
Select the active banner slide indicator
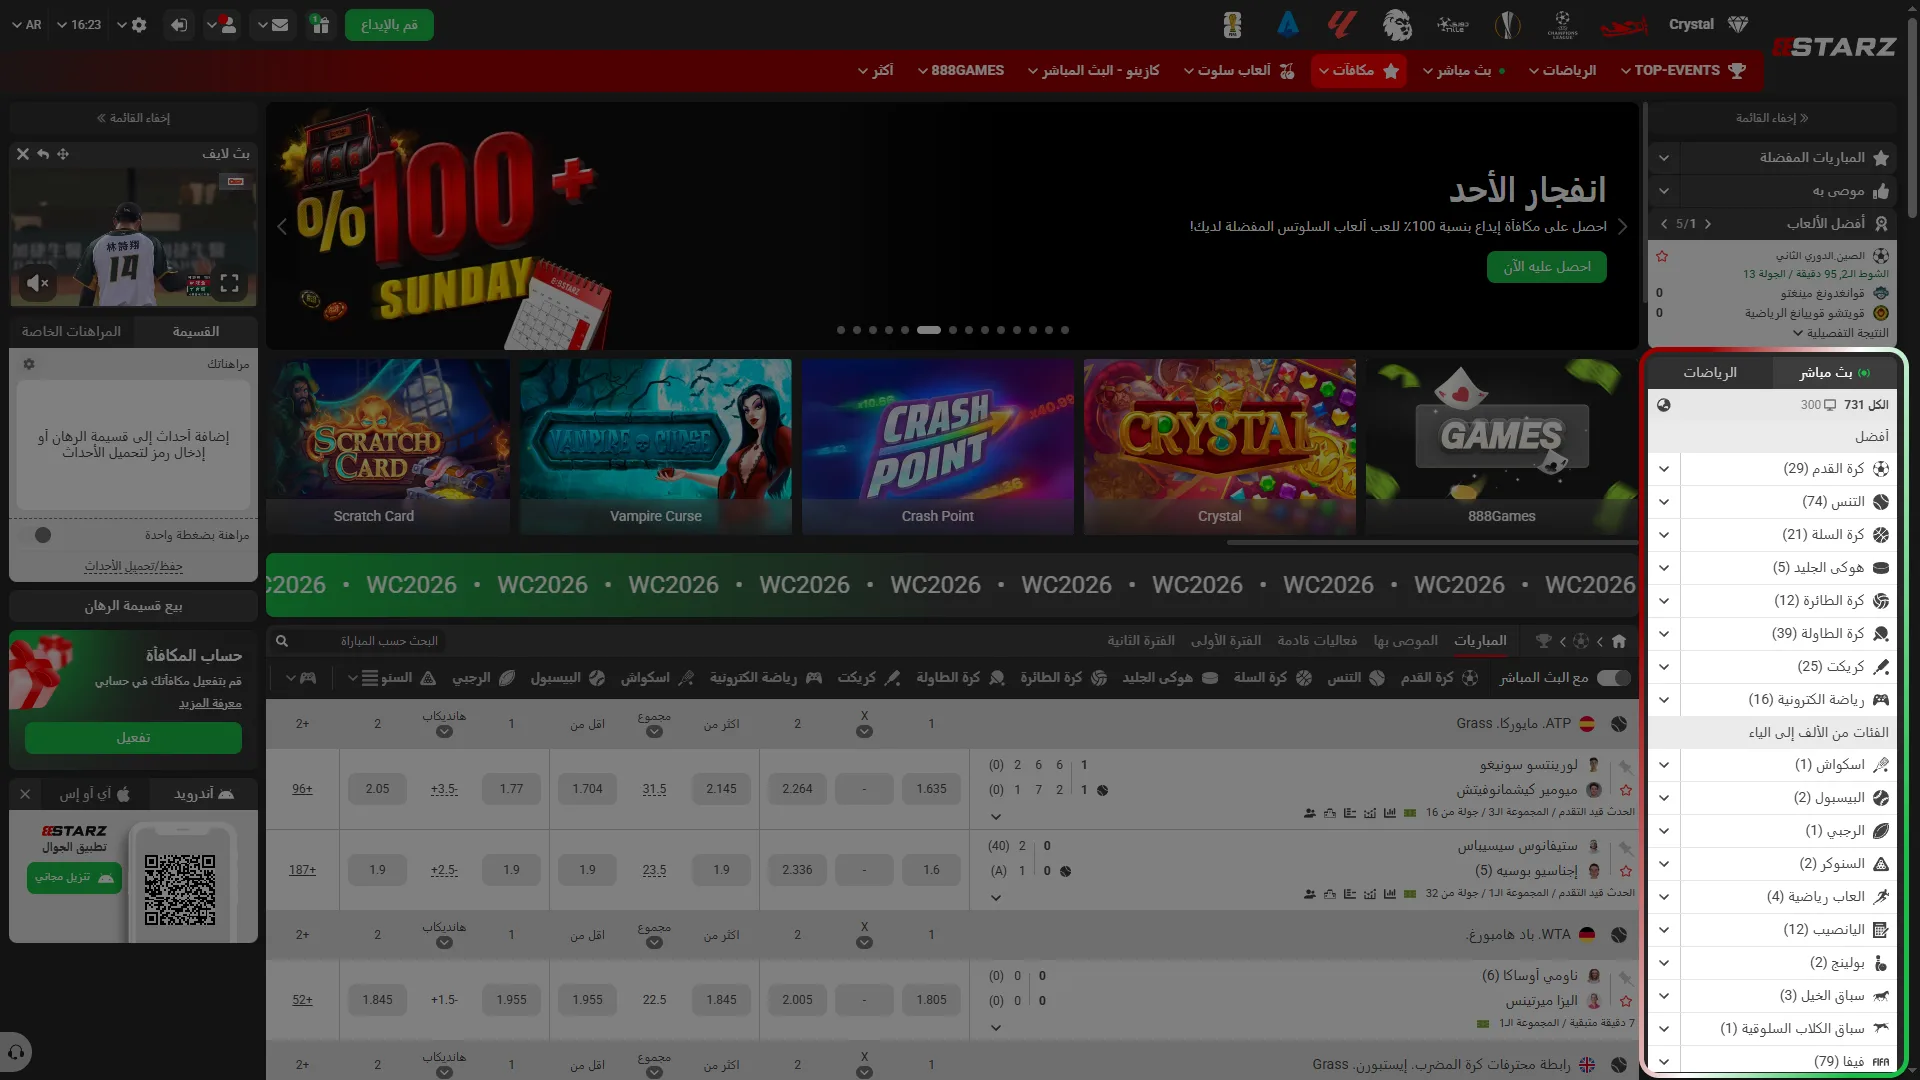click(x=929, y=330)
